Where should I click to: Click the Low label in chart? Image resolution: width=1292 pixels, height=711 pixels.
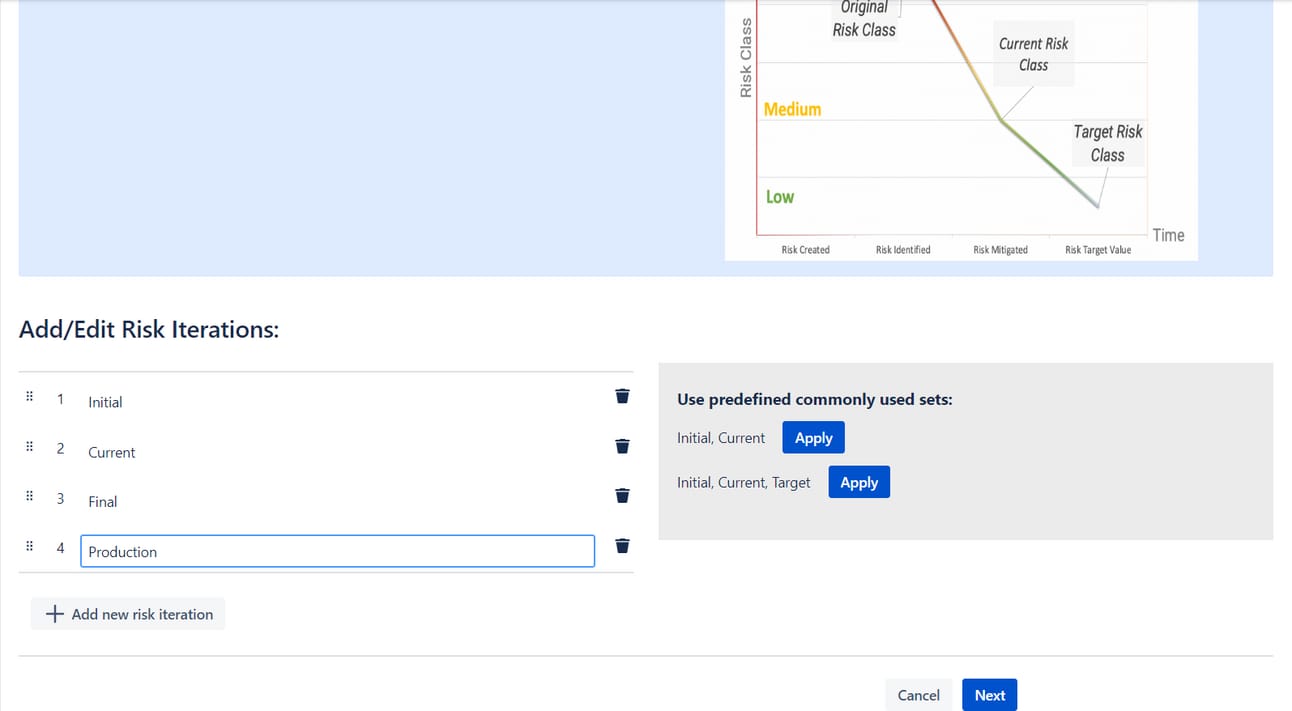[780, 197]
